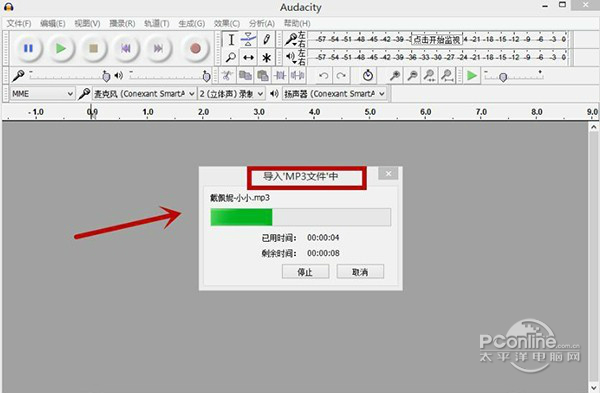Screen dimensions: 600x393
Task: Click the 点击开始监视 recording meter area
Action: 437,39
